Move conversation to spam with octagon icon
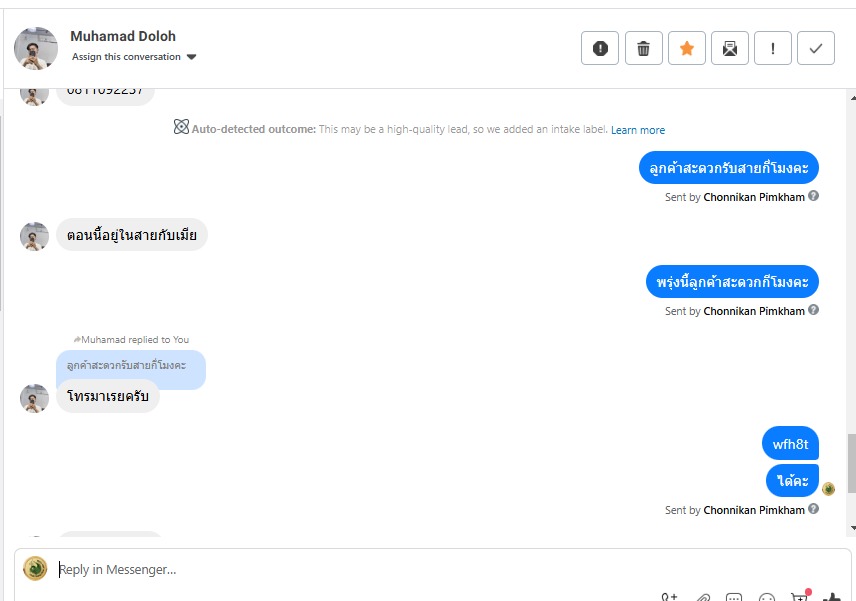 pyautogui.click(x=600, y=48)
